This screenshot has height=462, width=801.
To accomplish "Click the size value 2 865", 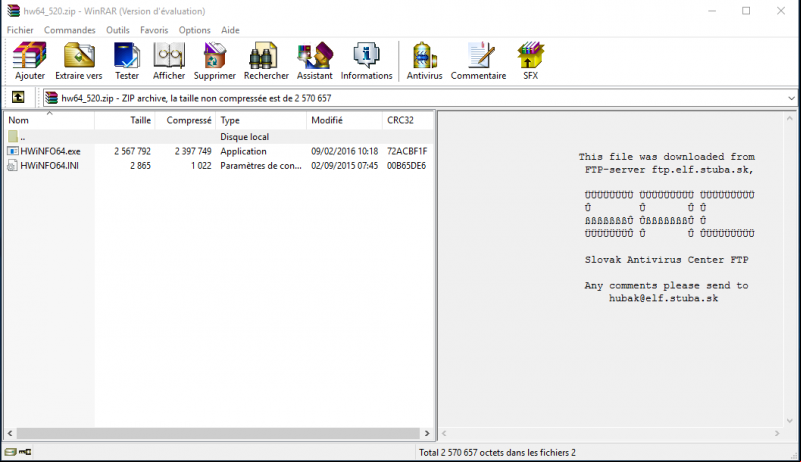I will pyautogui.click(x=140, y=166).
